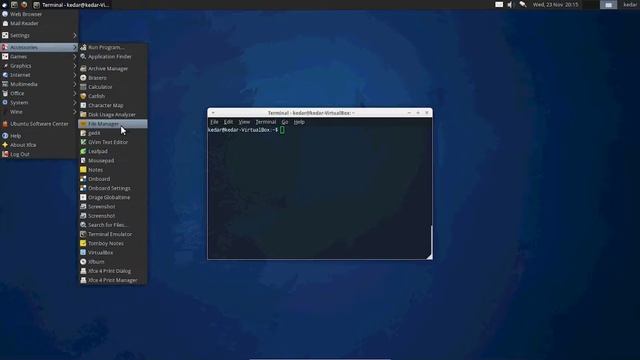Select About Xfce menu entry
The height and width of the screenshot is (360, 640).
click(x=39, y=145)
